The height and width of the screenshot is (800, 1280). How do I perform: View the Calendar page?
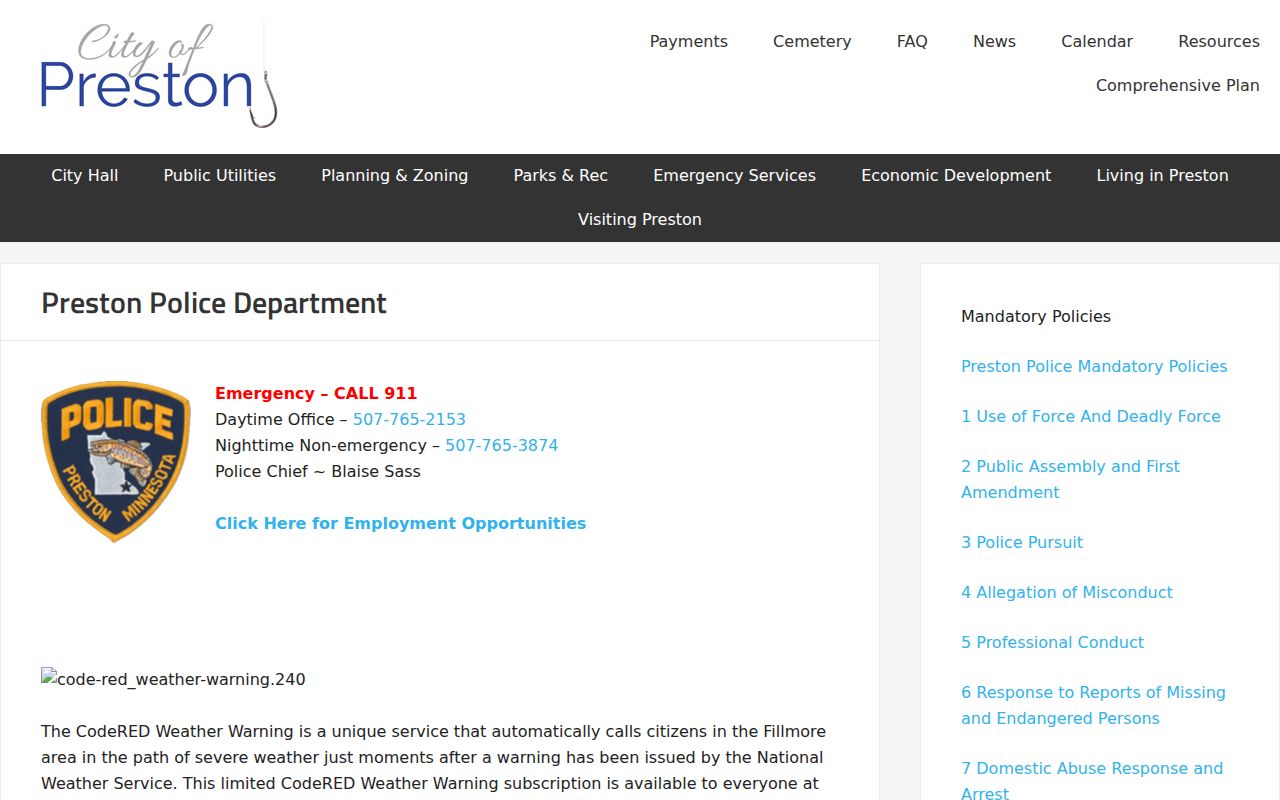click(x=1097, y=41)
